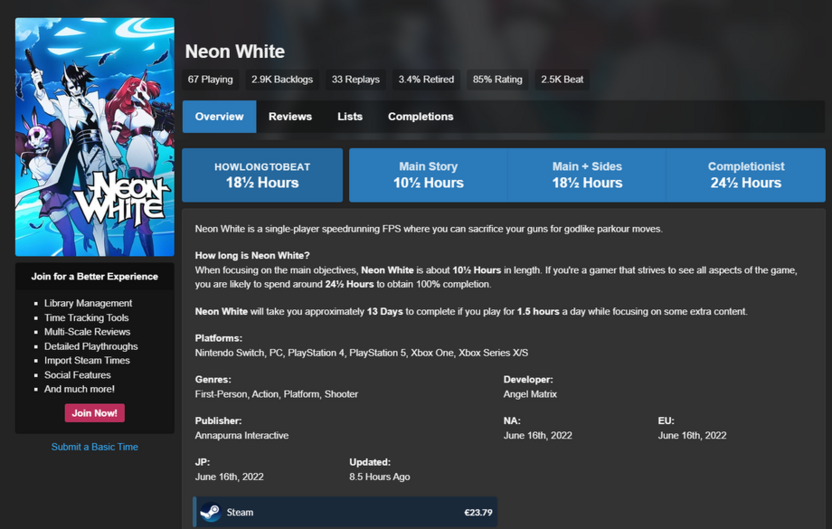Switch to the Overview tab

pos(219,117)
